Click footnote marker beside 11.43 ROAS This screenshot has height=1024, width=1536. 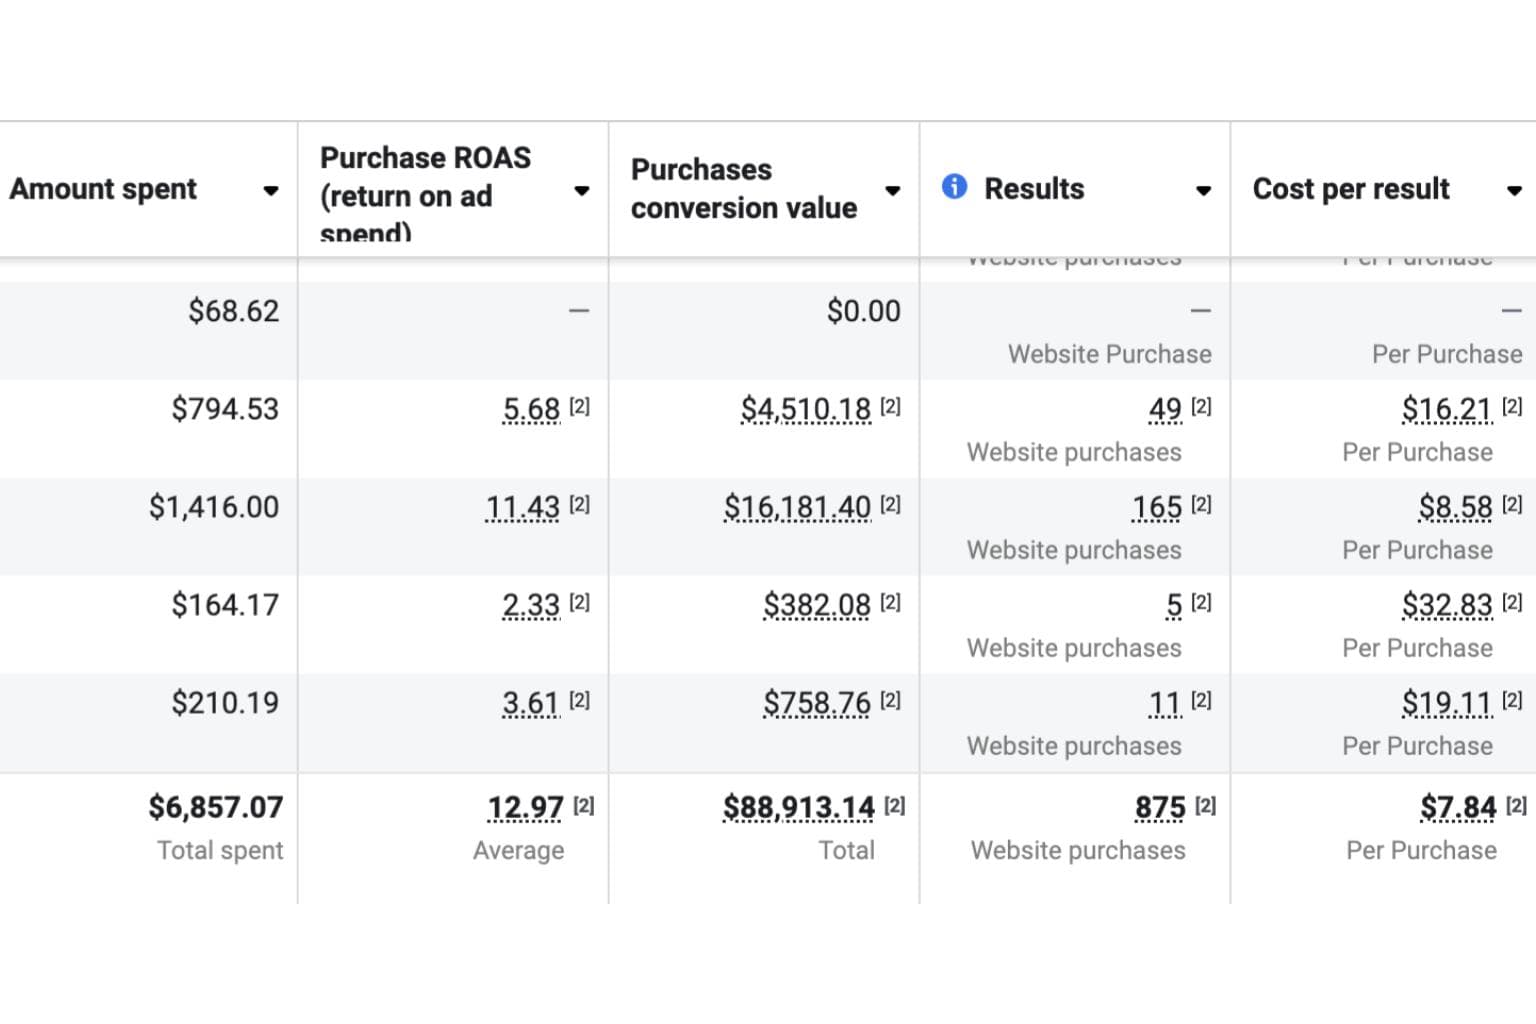point(580,504)
